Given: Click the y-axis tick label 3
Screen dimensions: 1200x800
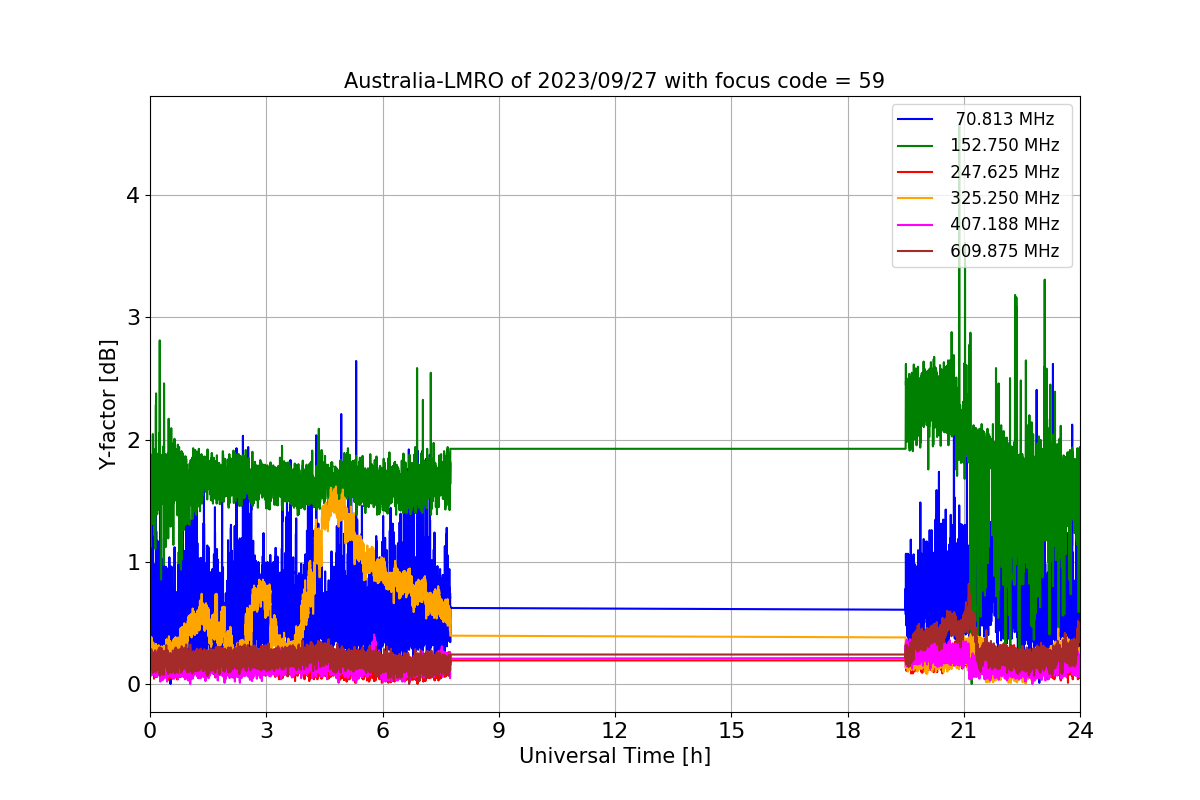Looking at the screenshot, I should [131, 317].
